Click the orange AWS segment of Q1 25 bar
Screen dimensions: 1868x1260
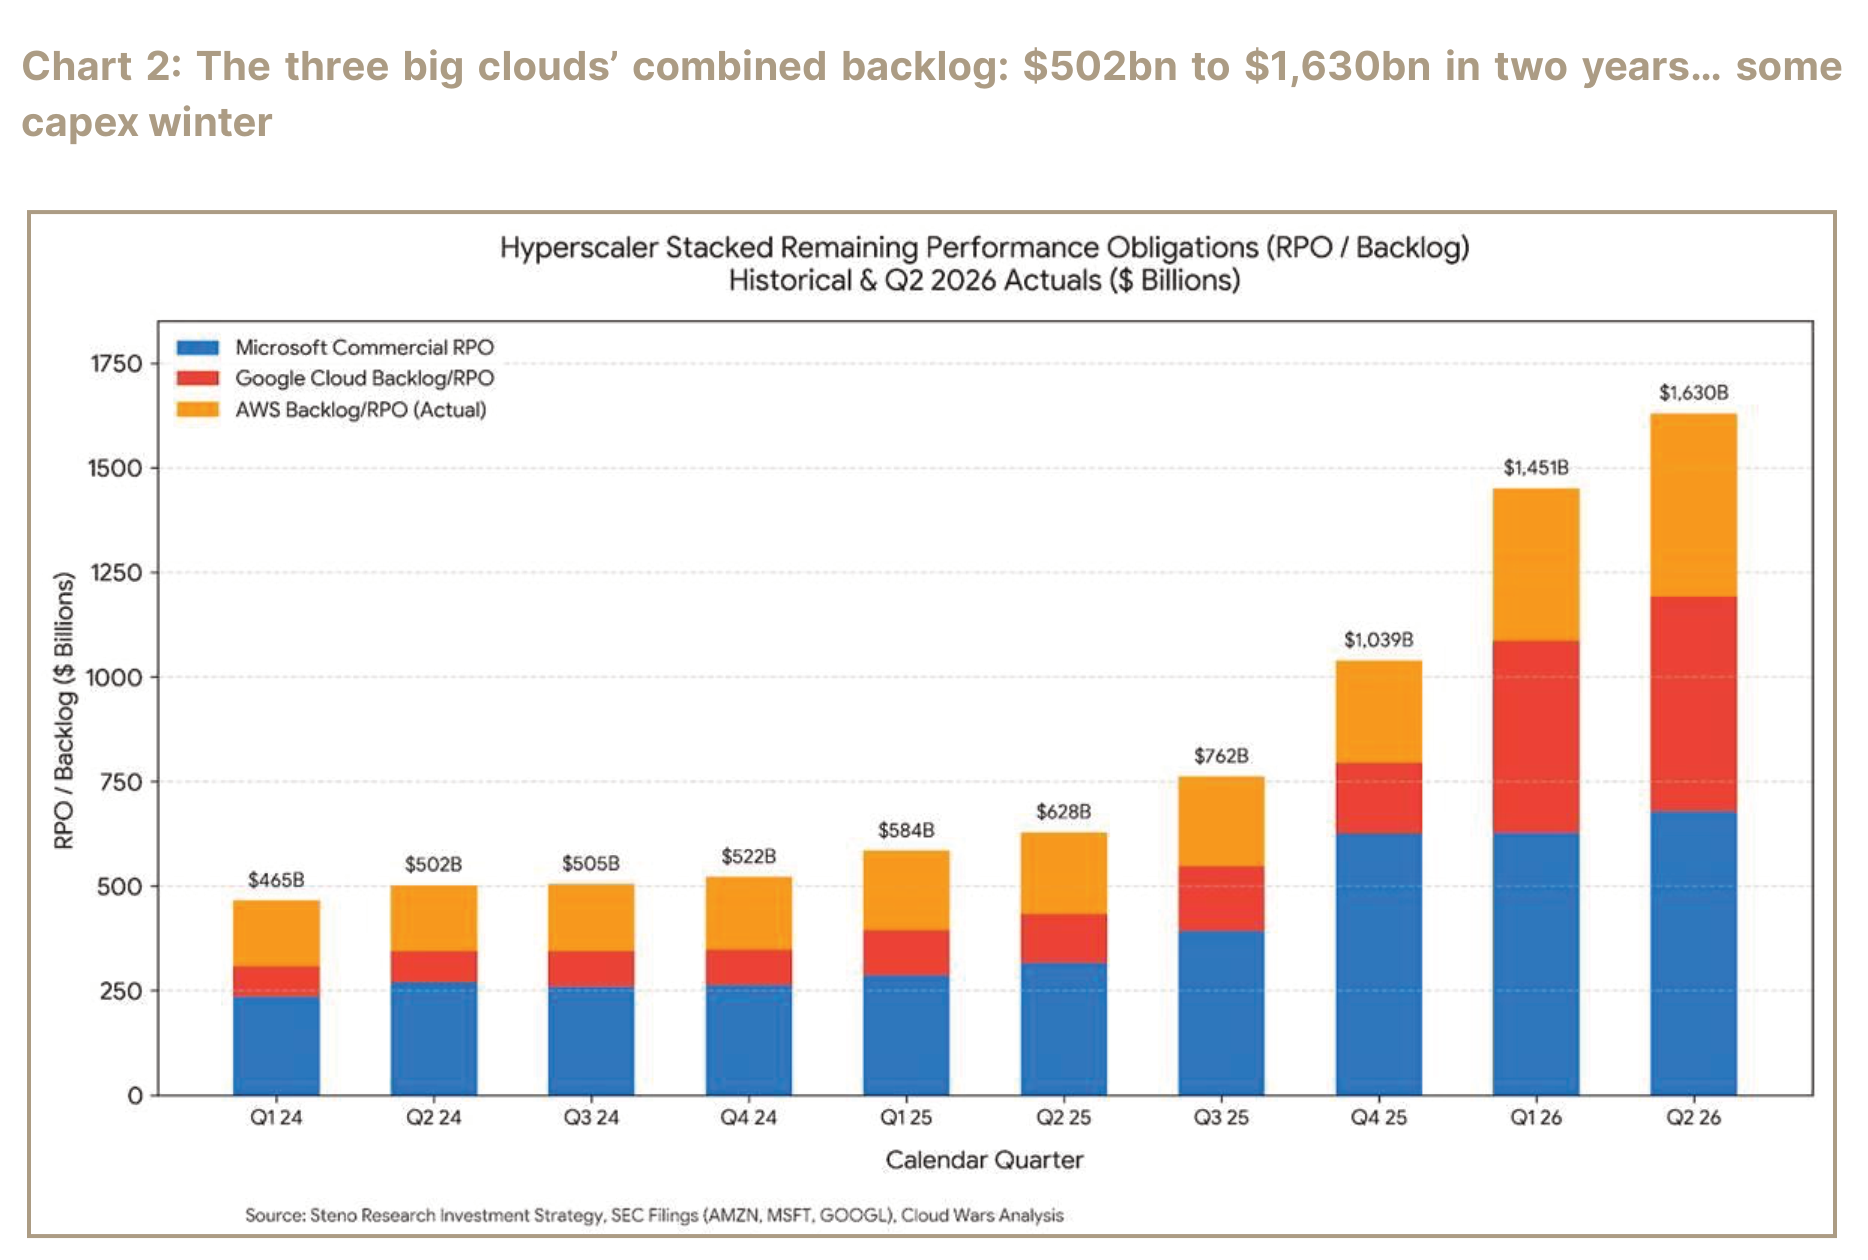tap(906, 890)
